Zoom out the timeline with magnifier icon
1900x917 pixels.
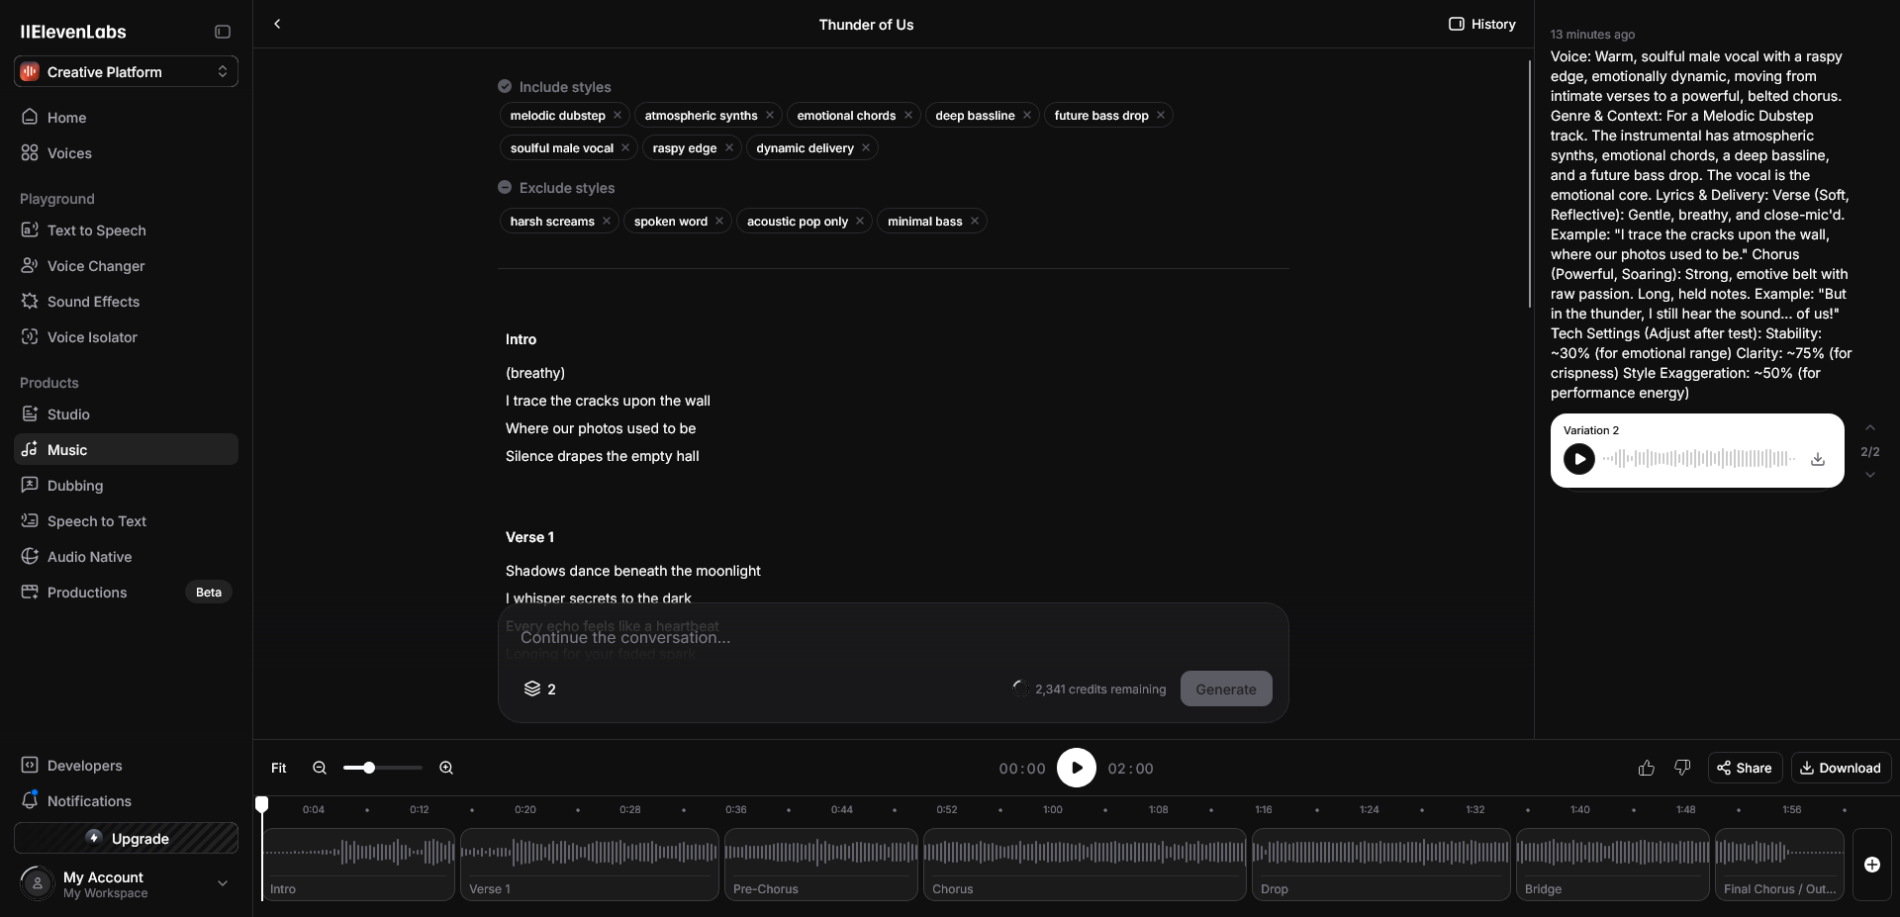[320, 768]
